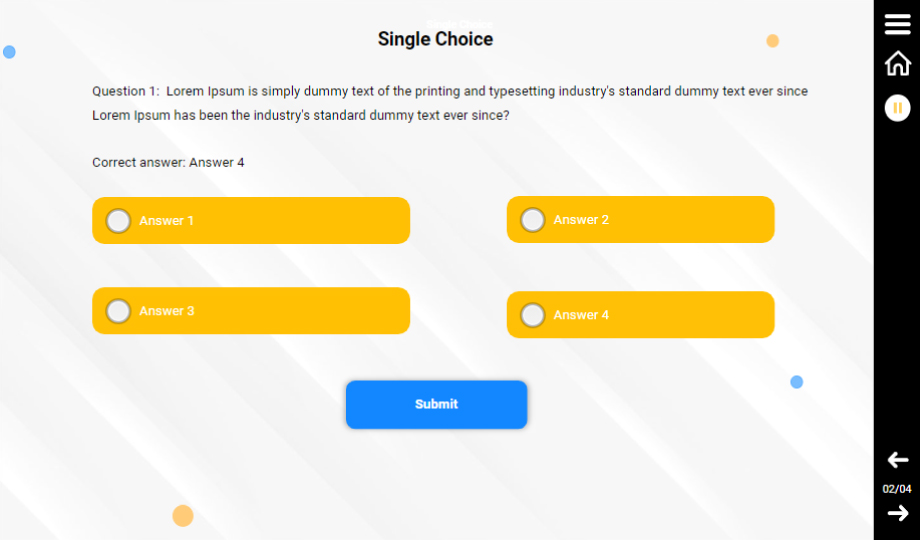Select the Answer 4 radio circle
The width and height of the screenshot is (920, 540).
click(533, 315)
